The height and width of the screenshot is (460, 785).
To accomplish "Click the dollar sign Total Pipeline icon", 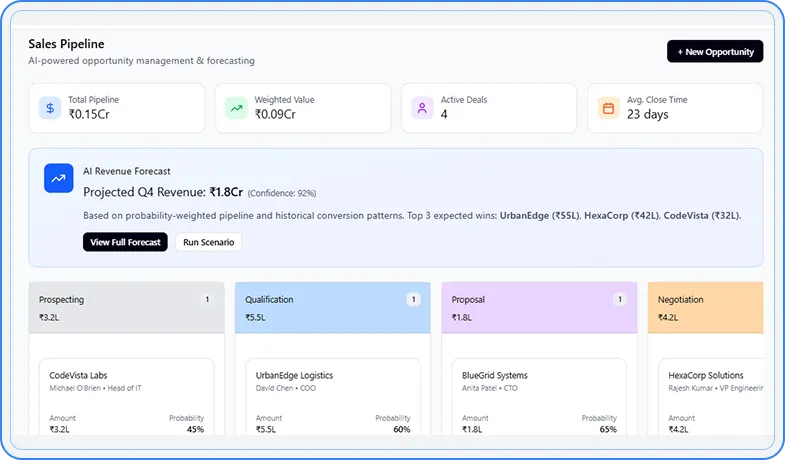I will coord(50,108).
